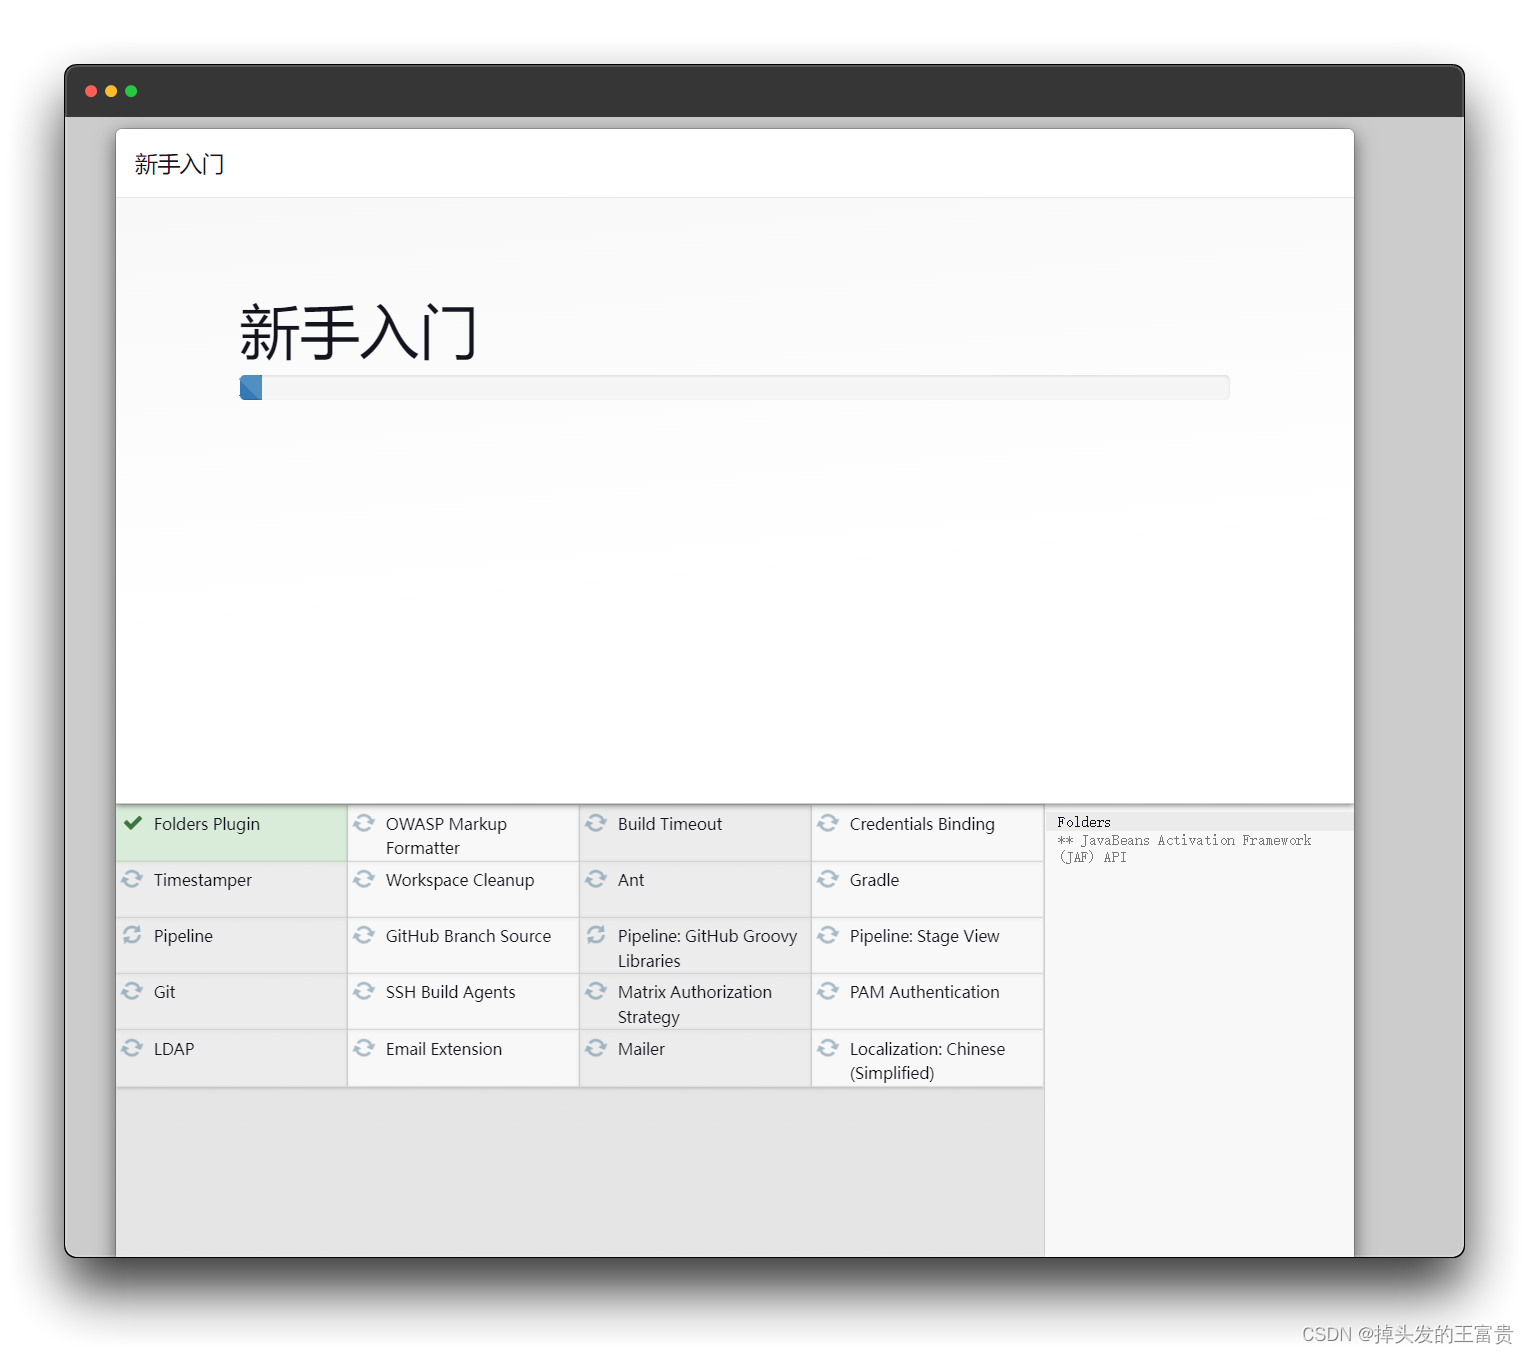
Task: Select the Pipeline: Stage View text
Action: pyautogui.click(x=925, y=936)
